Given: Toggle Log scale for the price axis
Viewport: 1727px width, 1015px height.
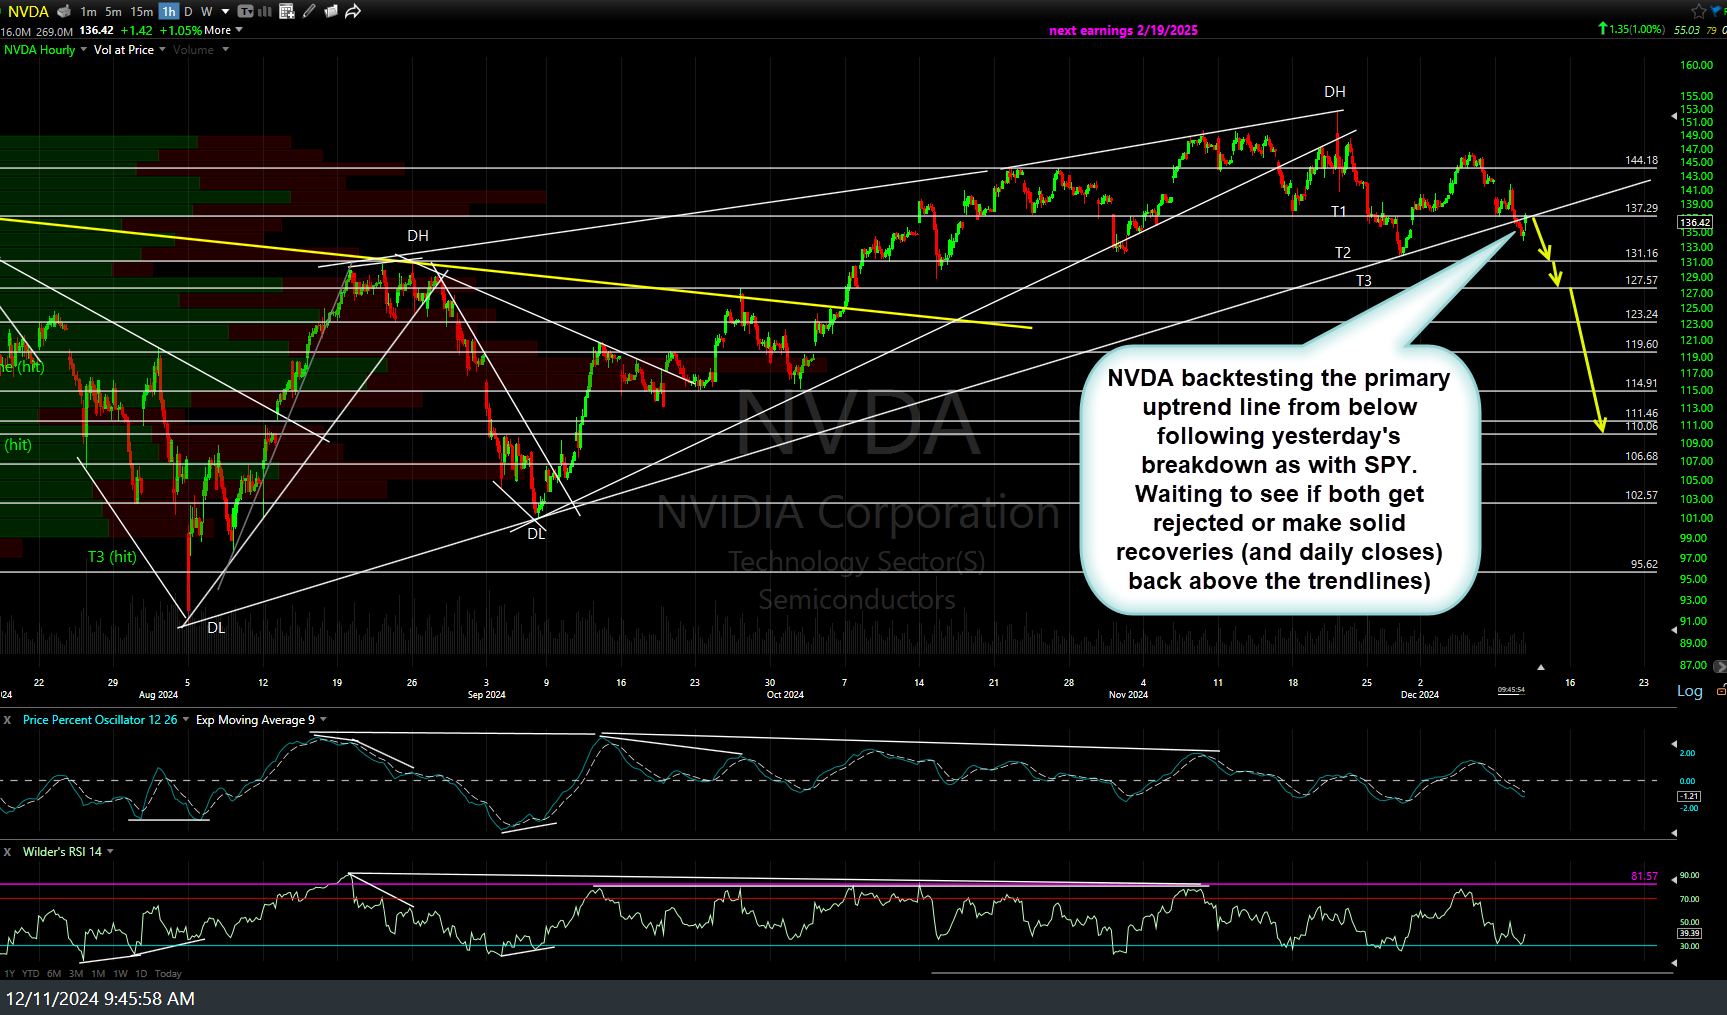Looking at the screenshot, I should click(1689, 690).
